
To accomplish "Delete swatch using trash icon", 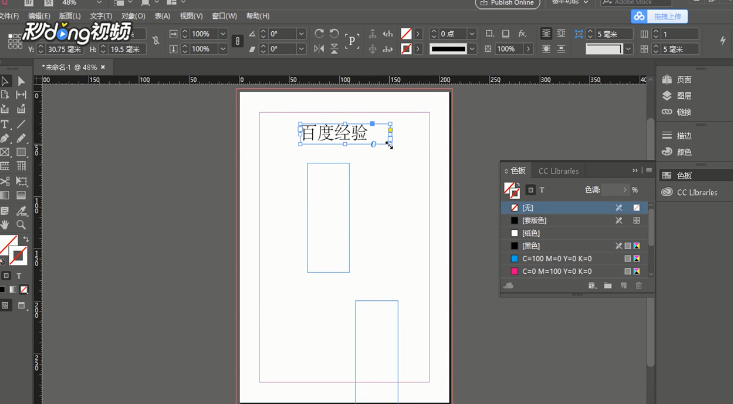I will coord(639,285).
